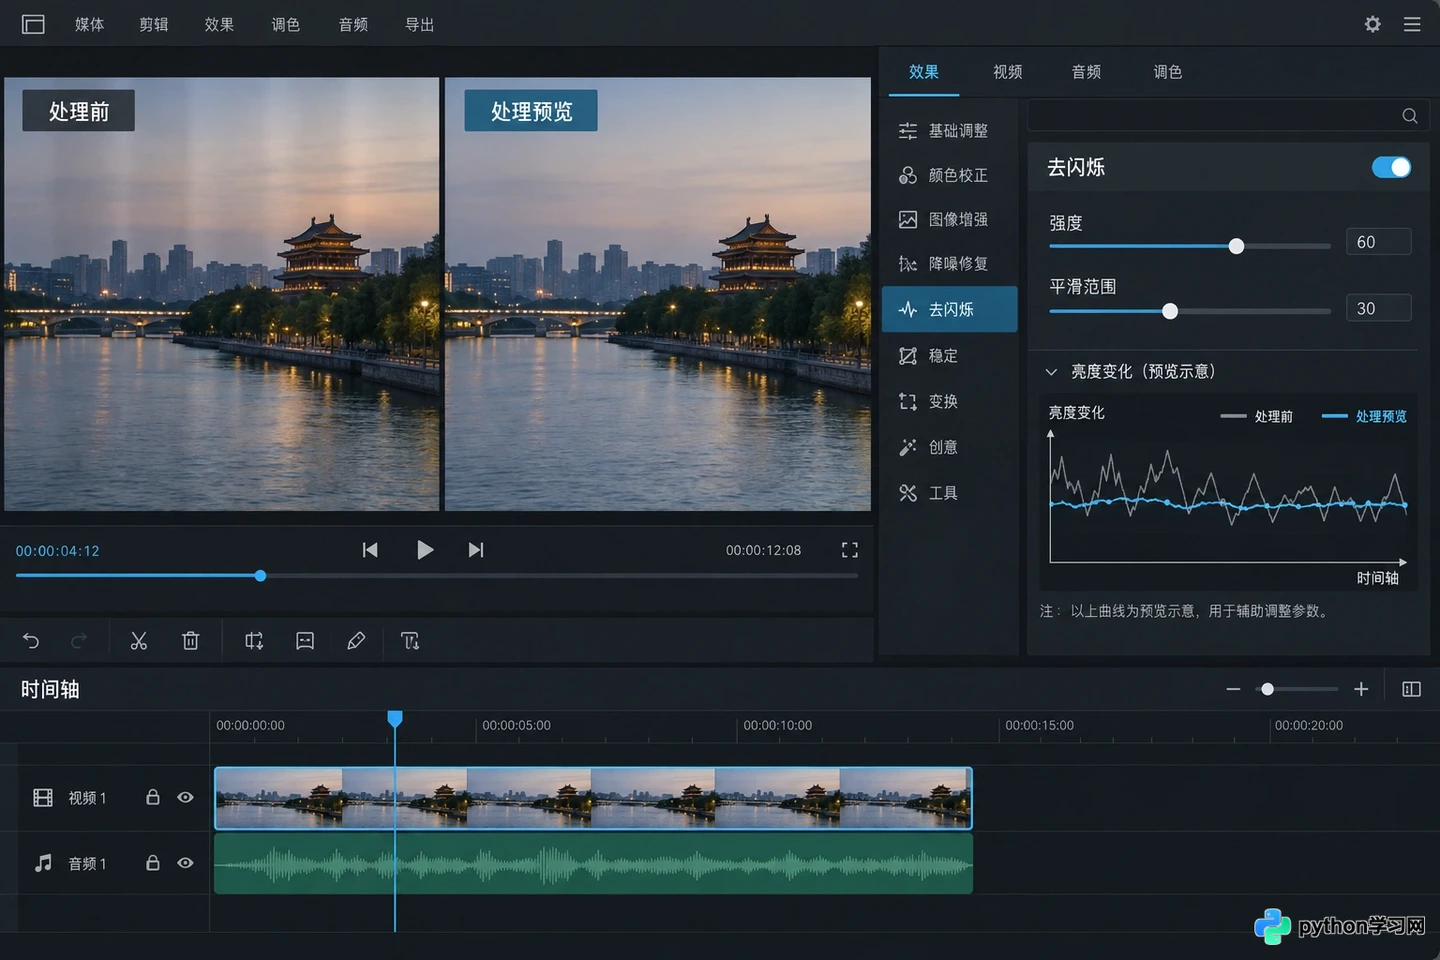Select the 视频 1 clip thumbnail on timeline
Viewport: 1440px width, 960px height.
[x=593, y=798]
